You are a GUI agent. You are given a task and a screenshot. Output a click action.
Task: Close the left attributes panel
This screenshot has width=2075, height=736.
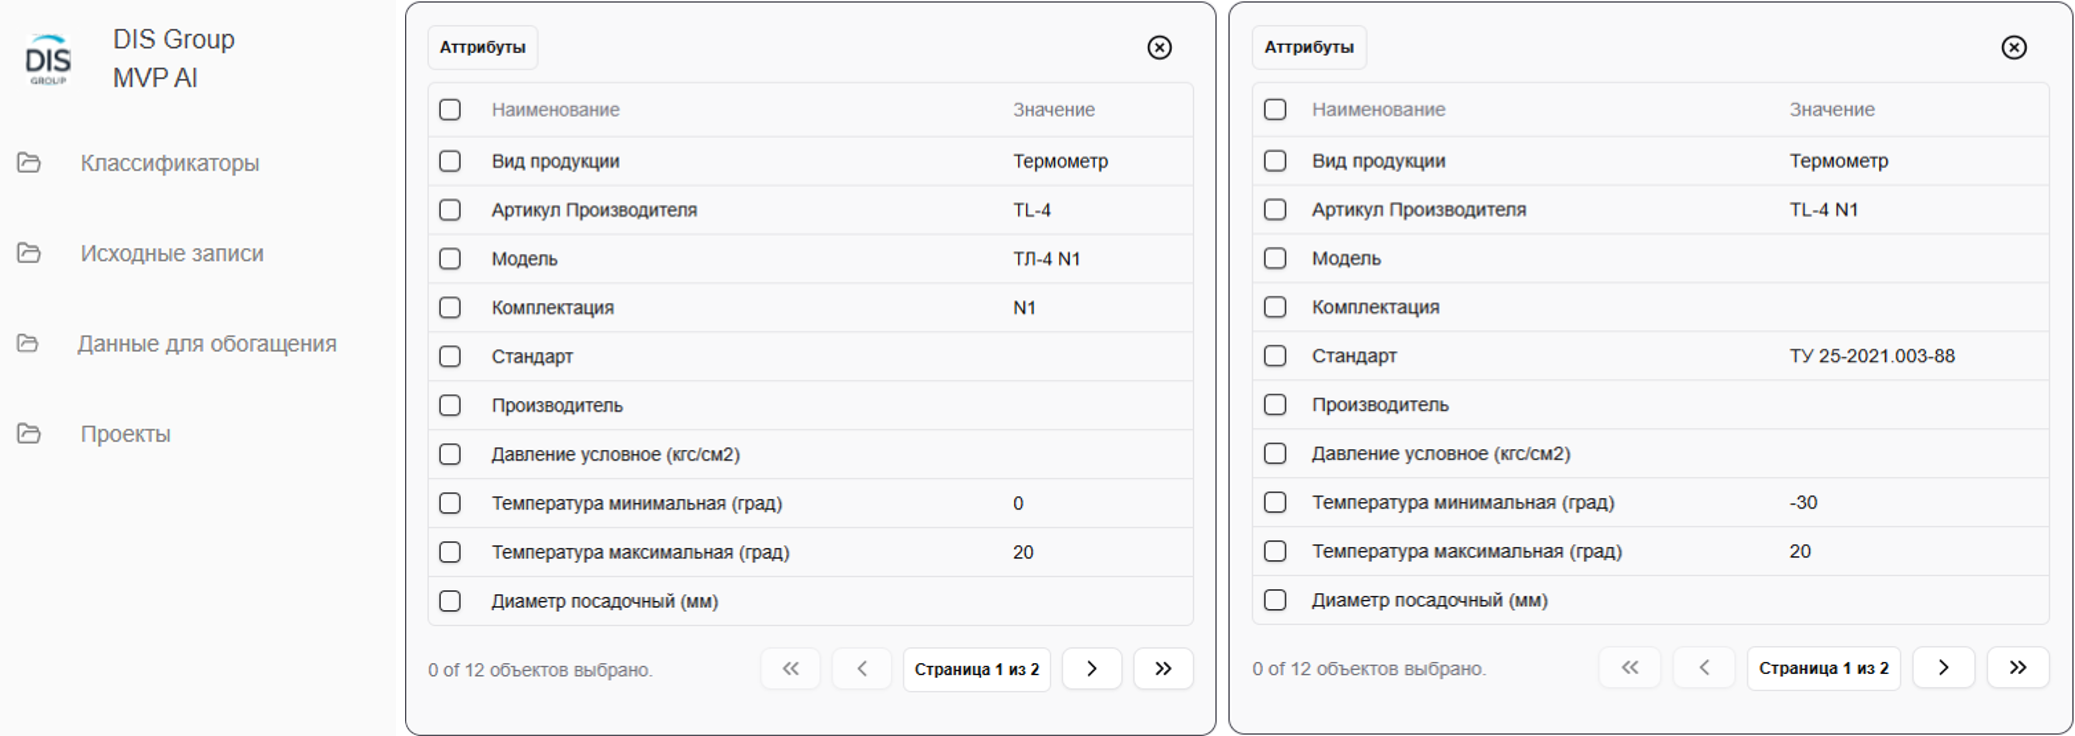(1159, 47)
